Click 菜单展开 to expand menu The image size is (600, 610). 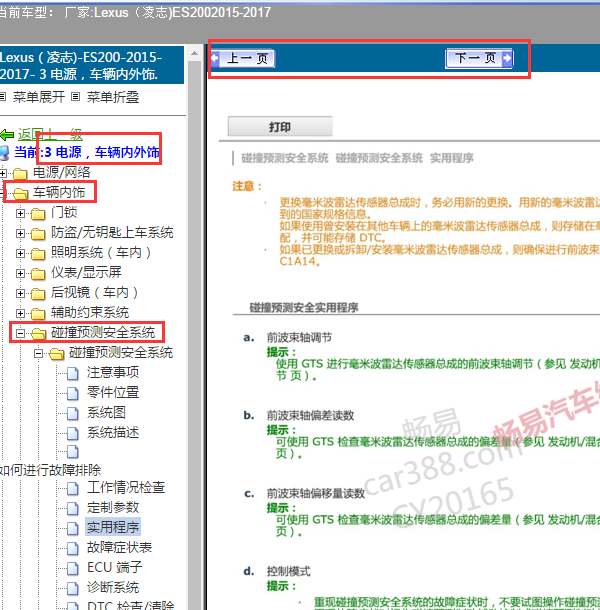pos(39,97)
